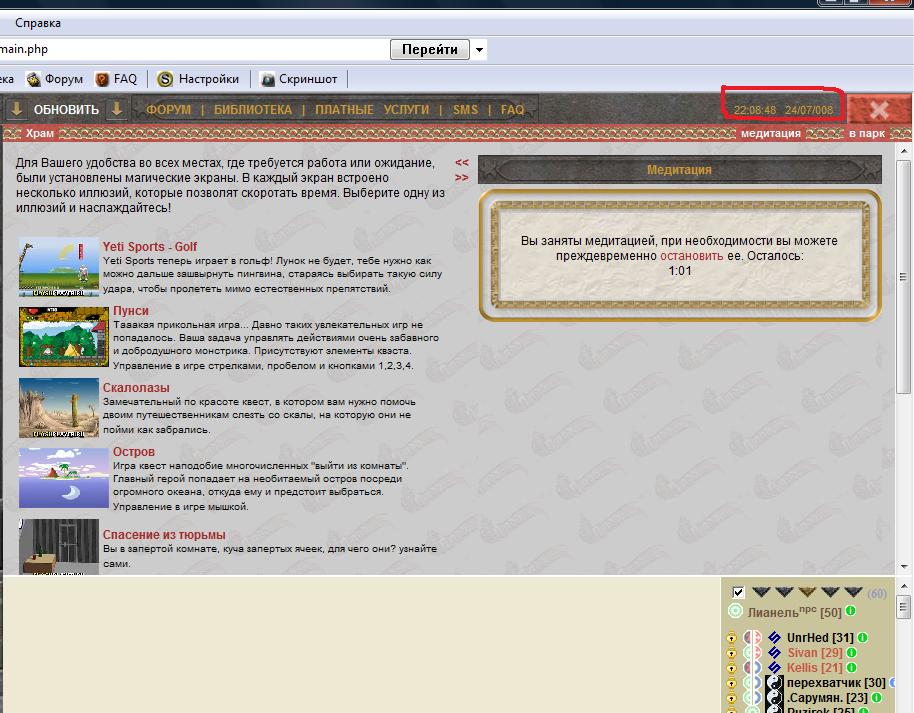Click private message lock icon beside UnrHed
Screen dimensions: 914x713
[x=732, y=638]
